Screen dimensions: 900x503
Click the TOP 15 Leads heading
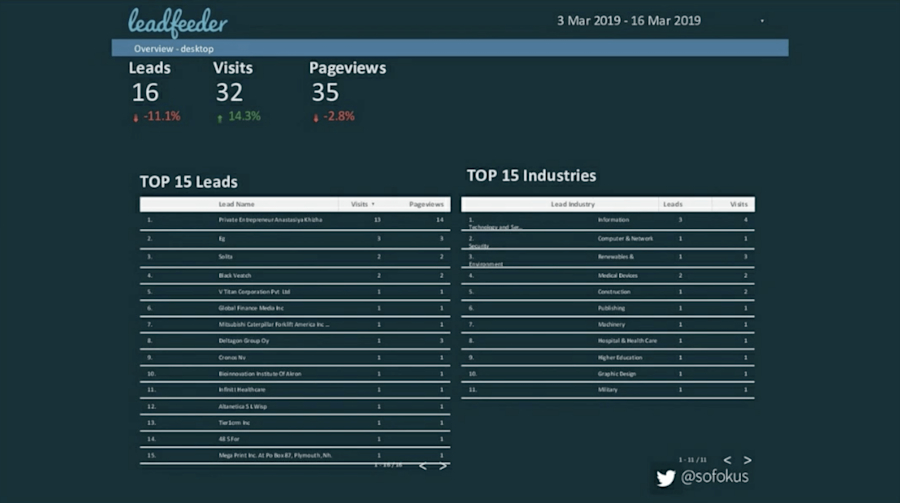pyautogui.click(x=188, y=182)
